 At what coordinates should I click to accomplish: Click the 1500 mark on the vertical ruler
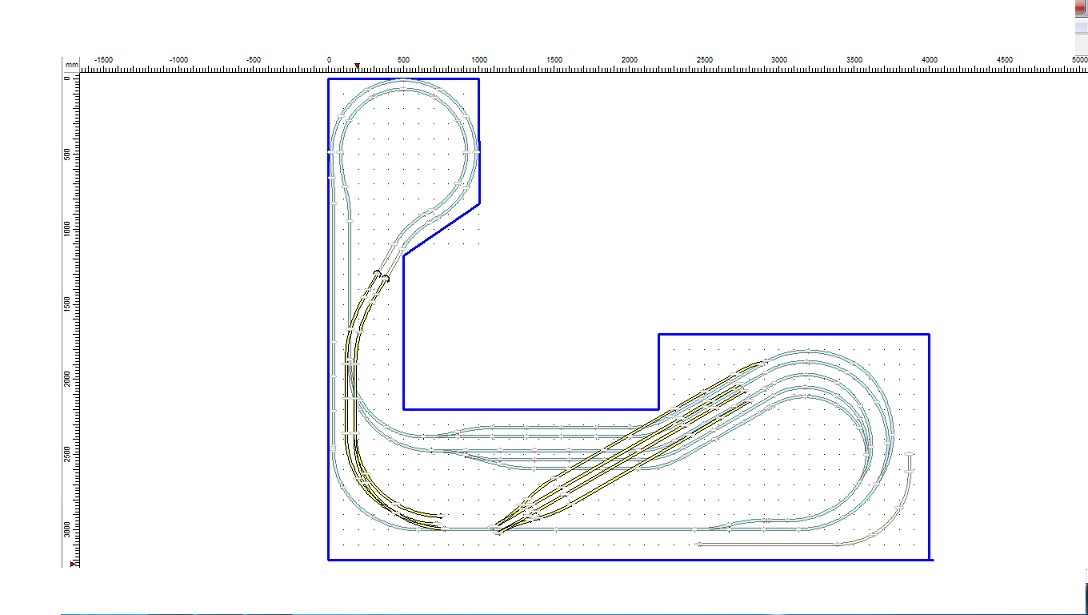pos(67,303)
